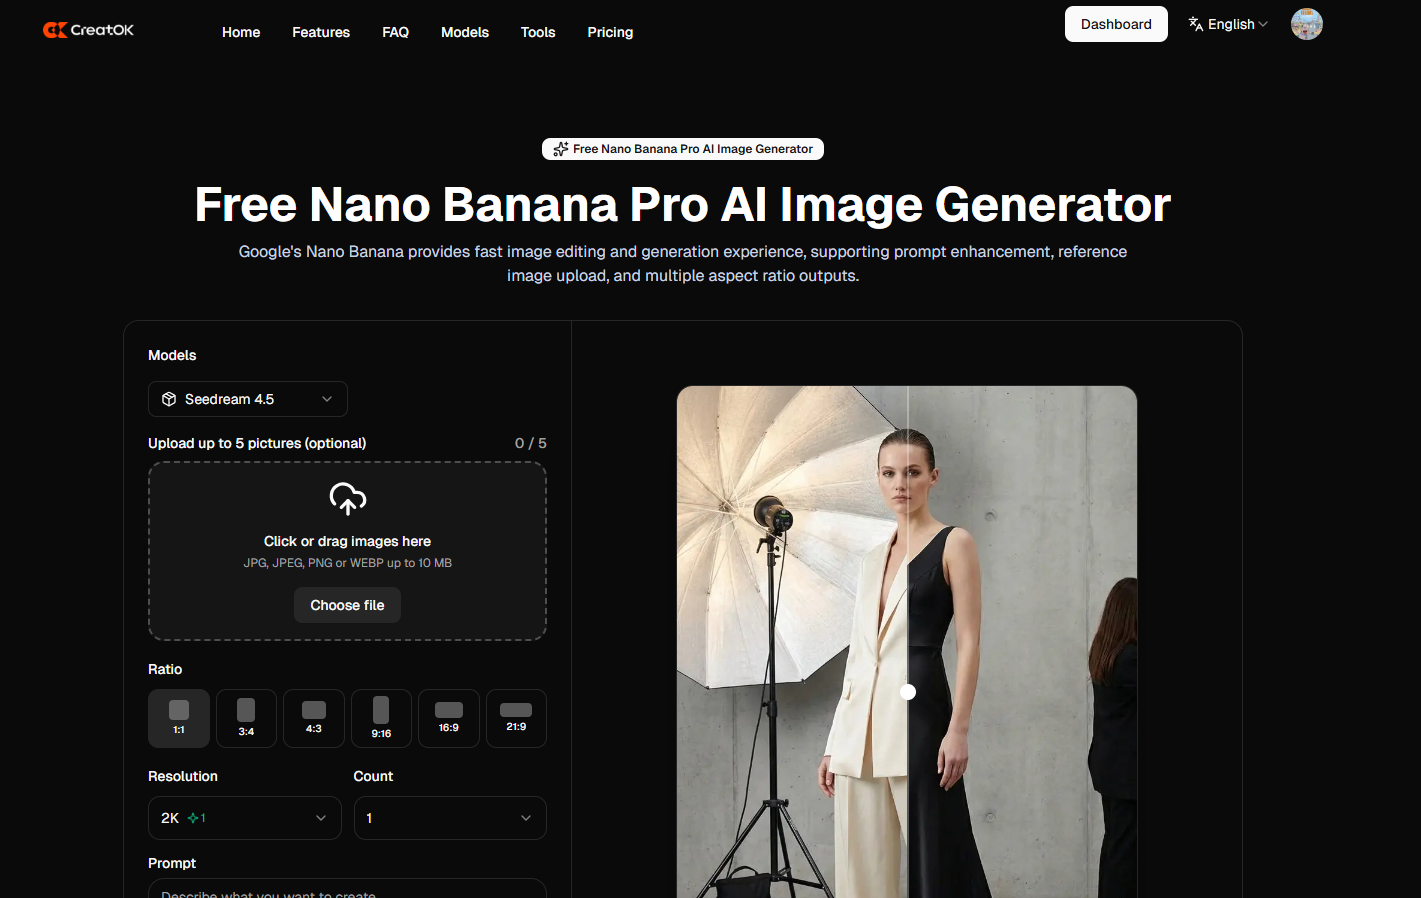Click the language translate icon
This screenshot has width=1421, height=898.
coord(1195,24)
